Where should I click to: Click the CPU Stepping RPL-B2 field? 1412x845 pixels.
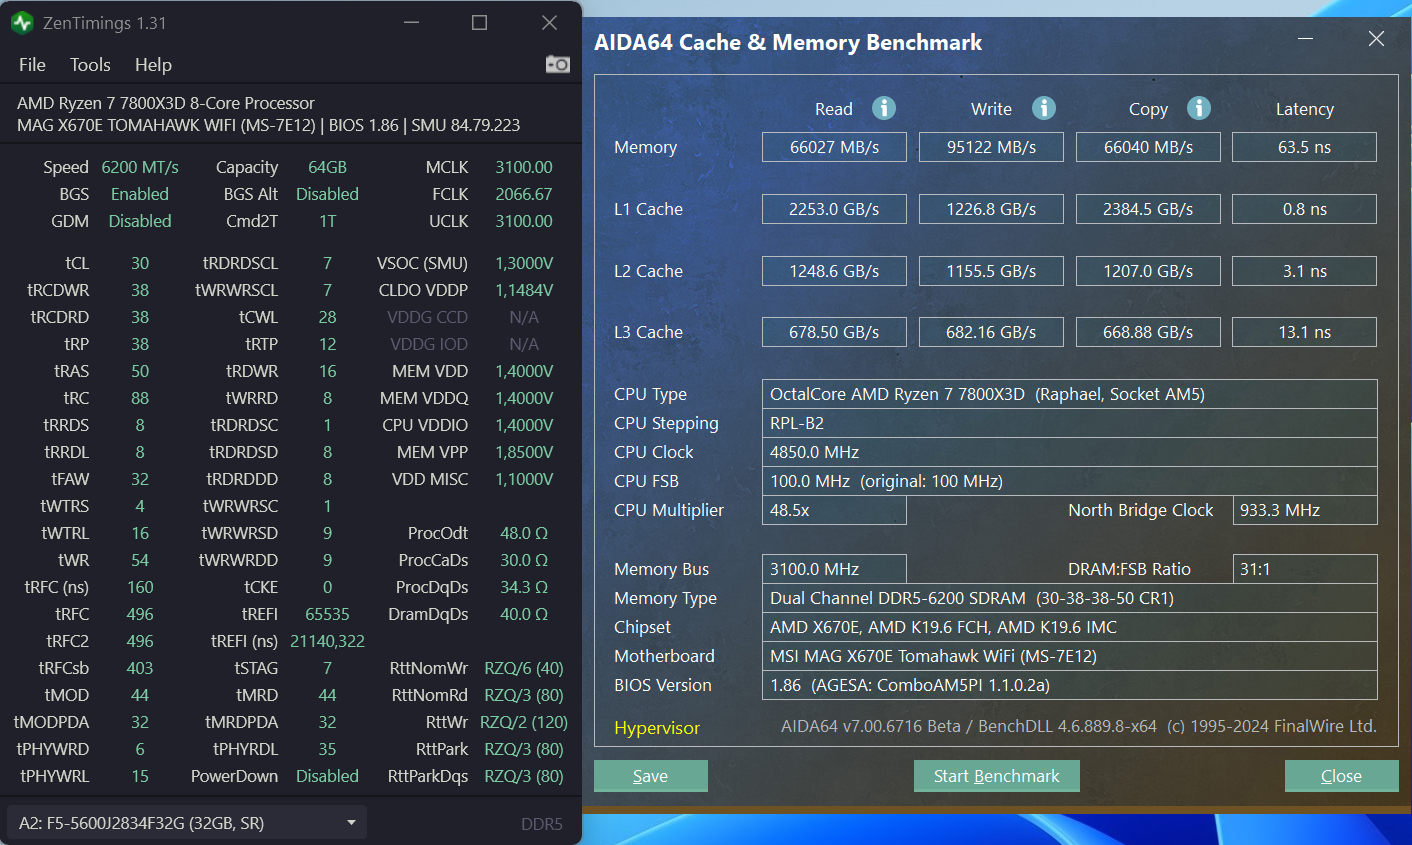coord(1069,423)
